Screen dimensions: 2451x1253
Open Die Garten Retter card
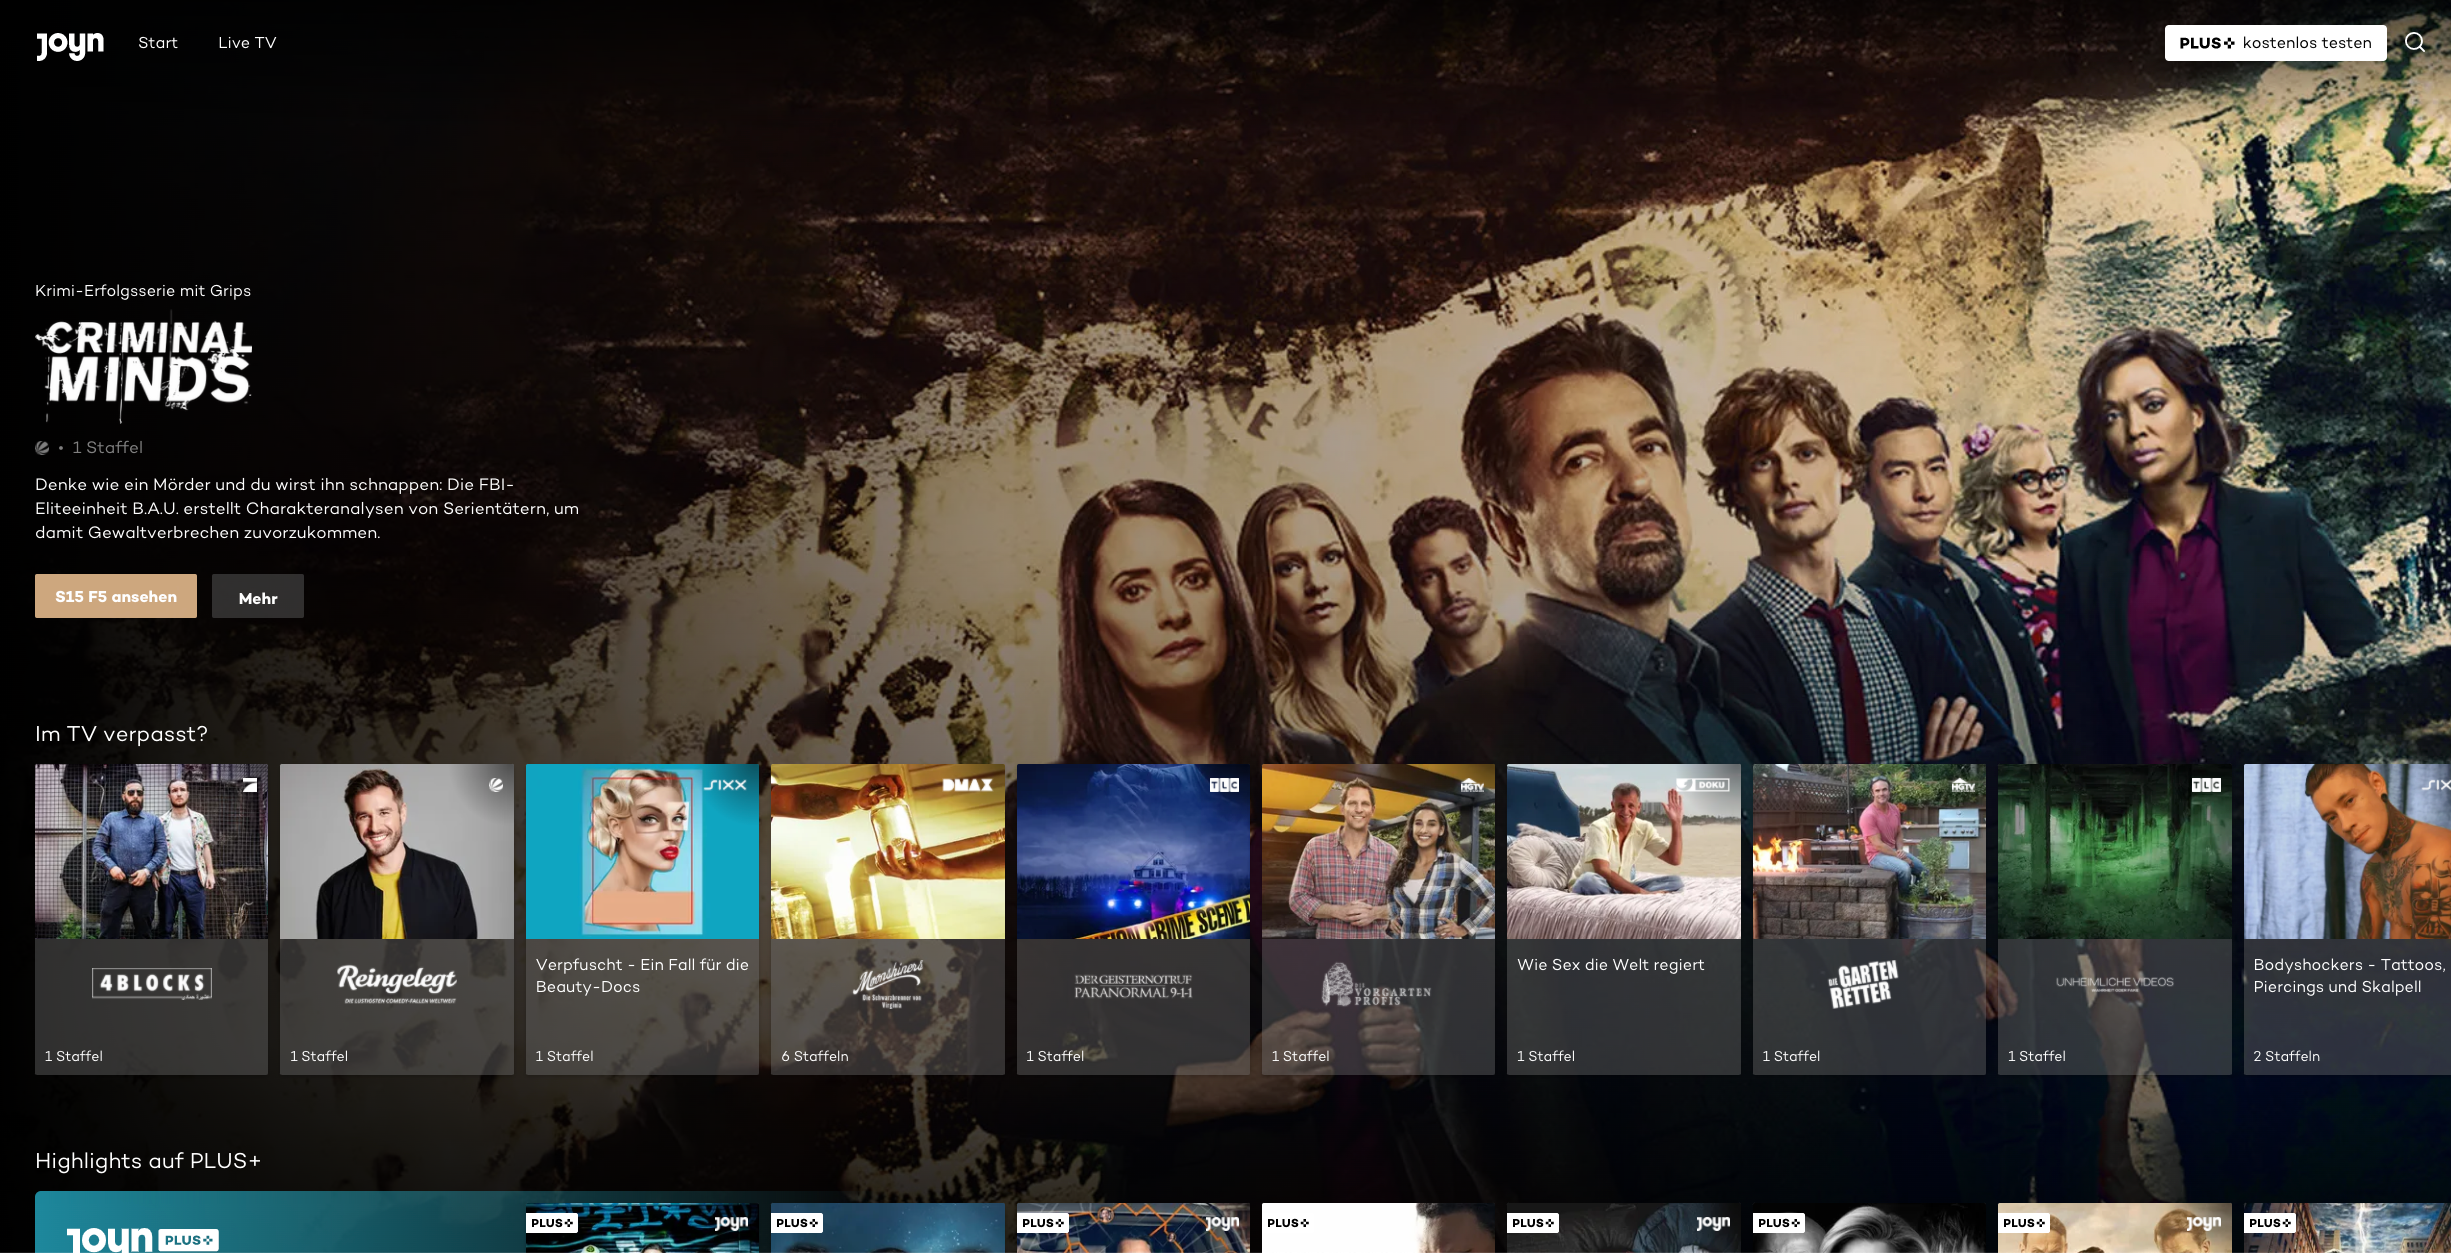point(1869,919)
